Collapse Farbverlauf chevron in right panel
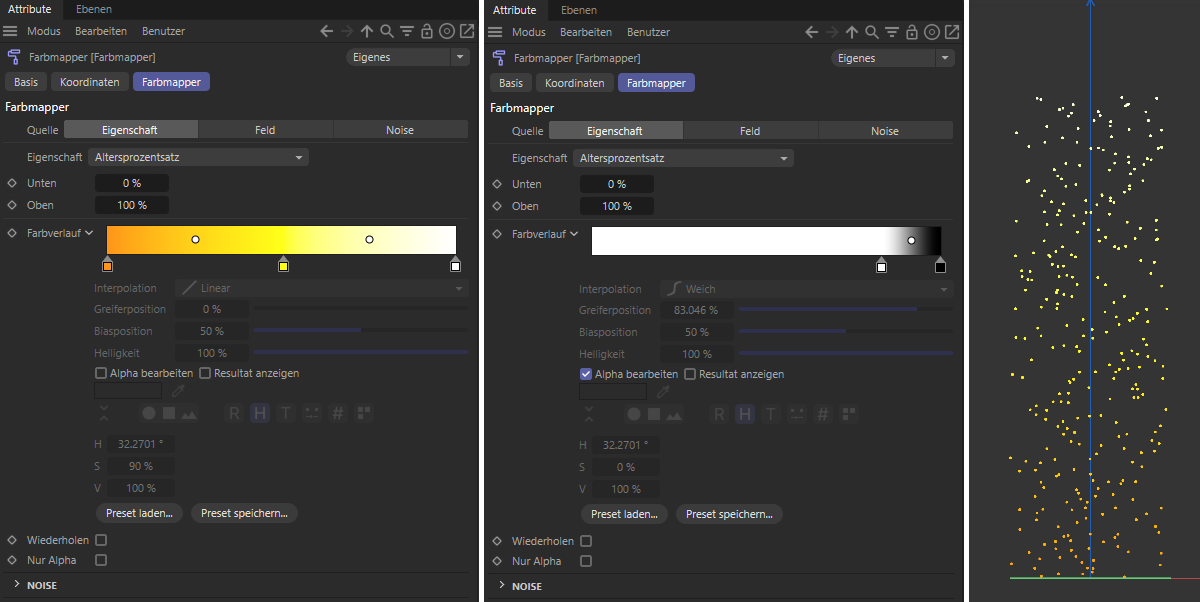This screenshot has height=602, width=1200. 574,234
